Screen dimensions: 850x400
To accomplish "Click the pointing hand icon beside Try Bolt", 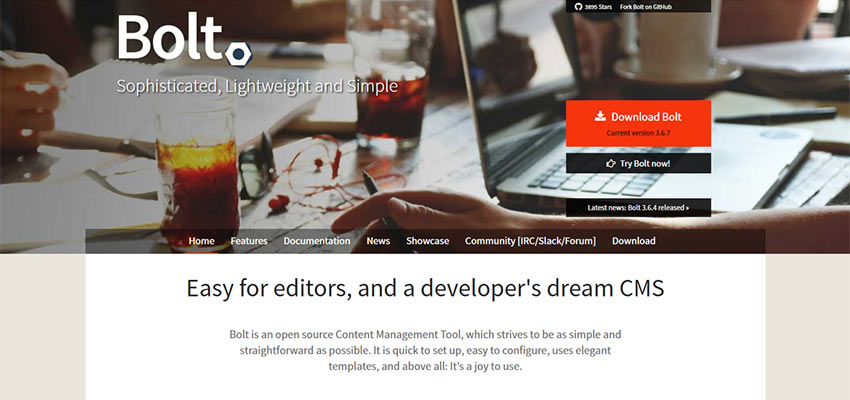I will tap(611, 163).
